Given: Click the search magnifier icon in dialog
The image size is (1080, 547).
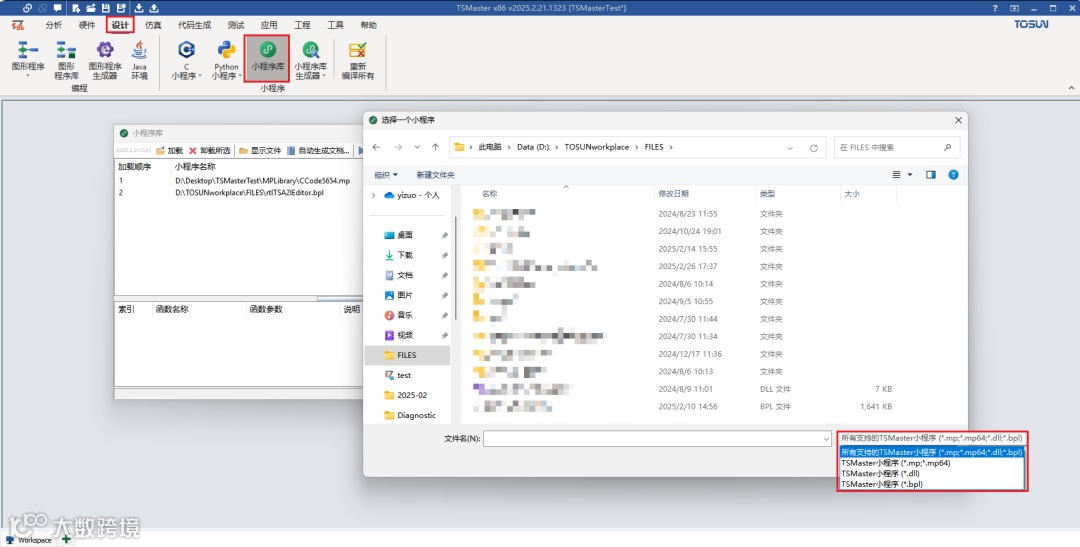Looking at the screenshot, I should [947, 147].
